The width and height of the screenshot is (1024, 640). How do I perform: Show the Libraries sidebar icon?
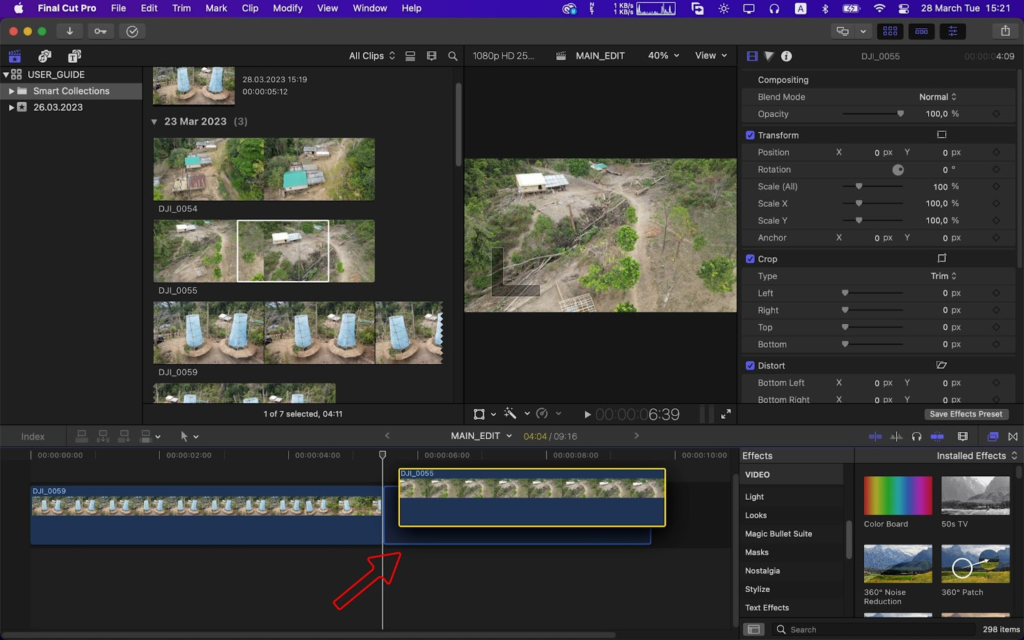coord(15,56)
